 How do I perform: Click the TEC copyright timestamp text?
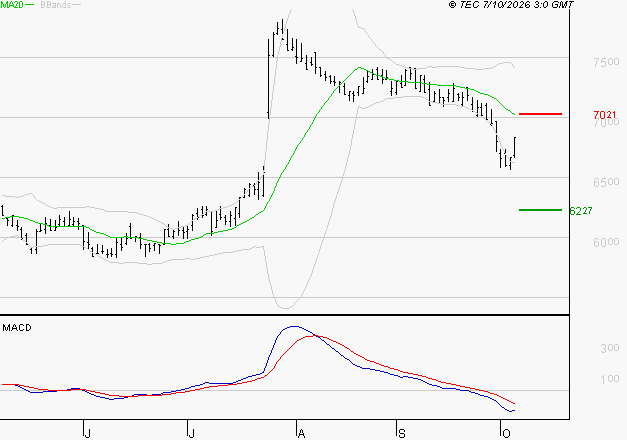click(x=511, y=5)
